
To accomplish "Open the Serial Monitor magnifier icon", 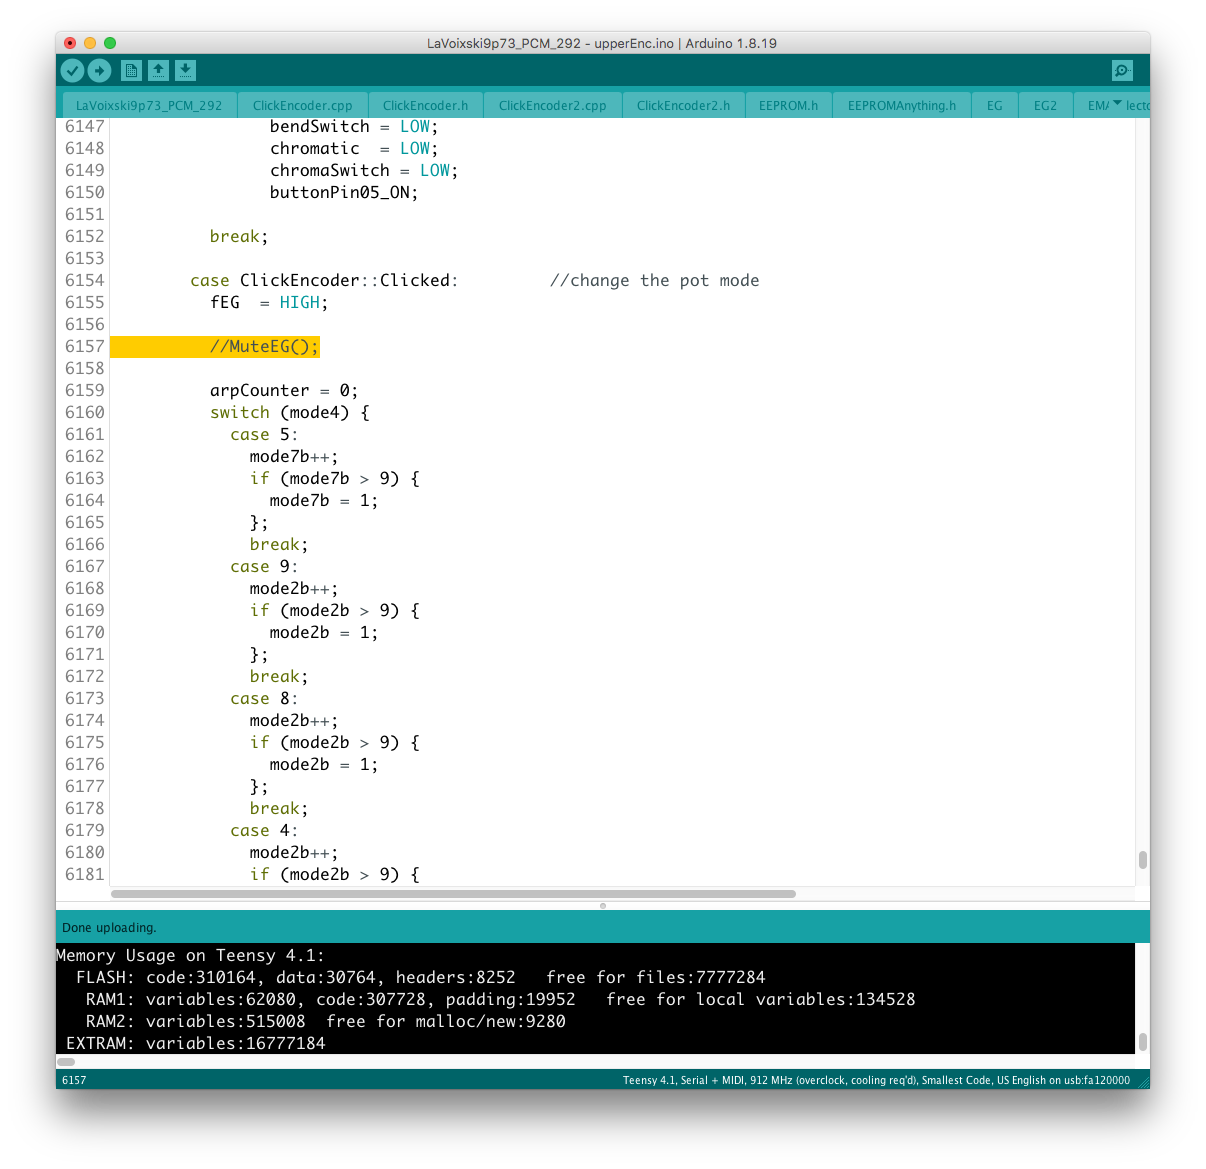I will (1122, 70).
